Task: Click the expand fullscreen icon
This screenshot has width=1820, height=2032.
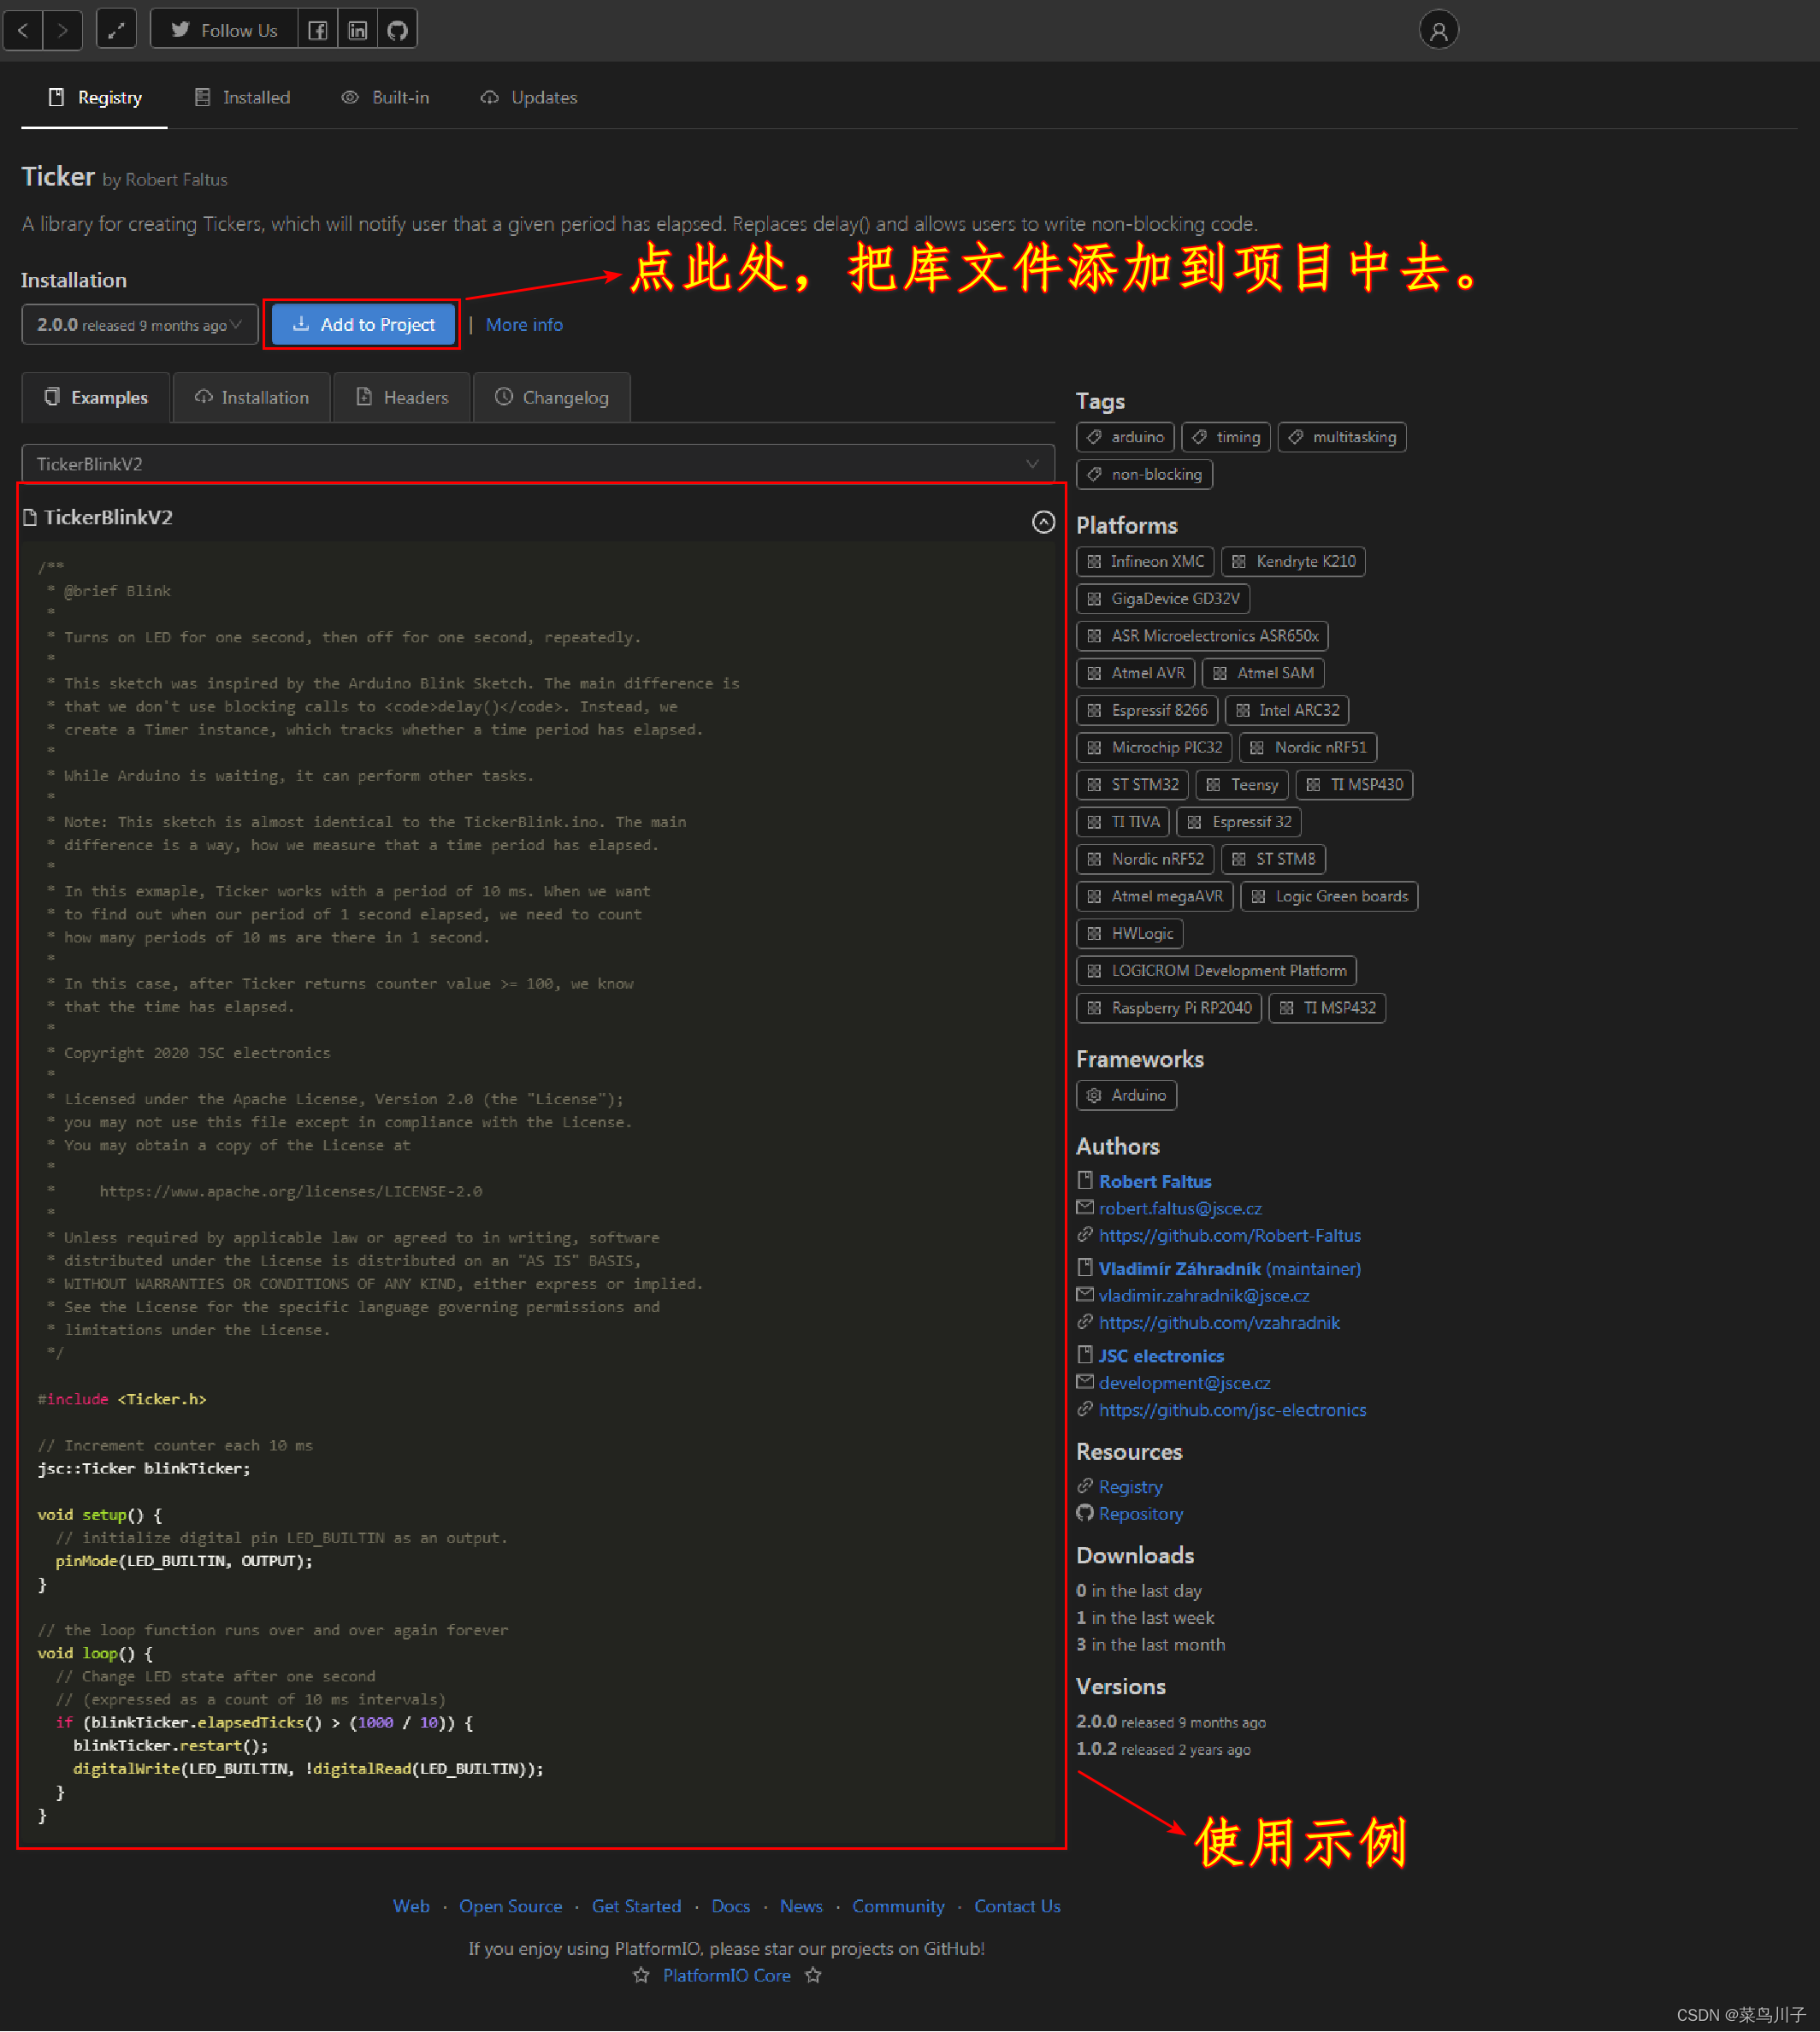Action: click(x=116, y=30)
